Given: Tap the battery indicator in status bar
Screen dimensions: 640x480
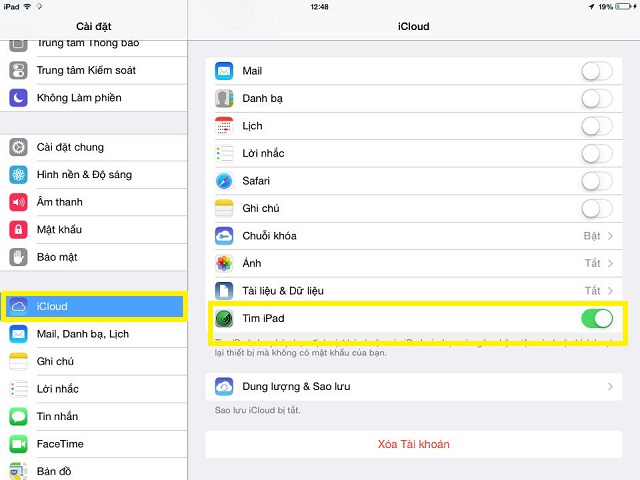Looking at the screenshot, I should point(623,7).
